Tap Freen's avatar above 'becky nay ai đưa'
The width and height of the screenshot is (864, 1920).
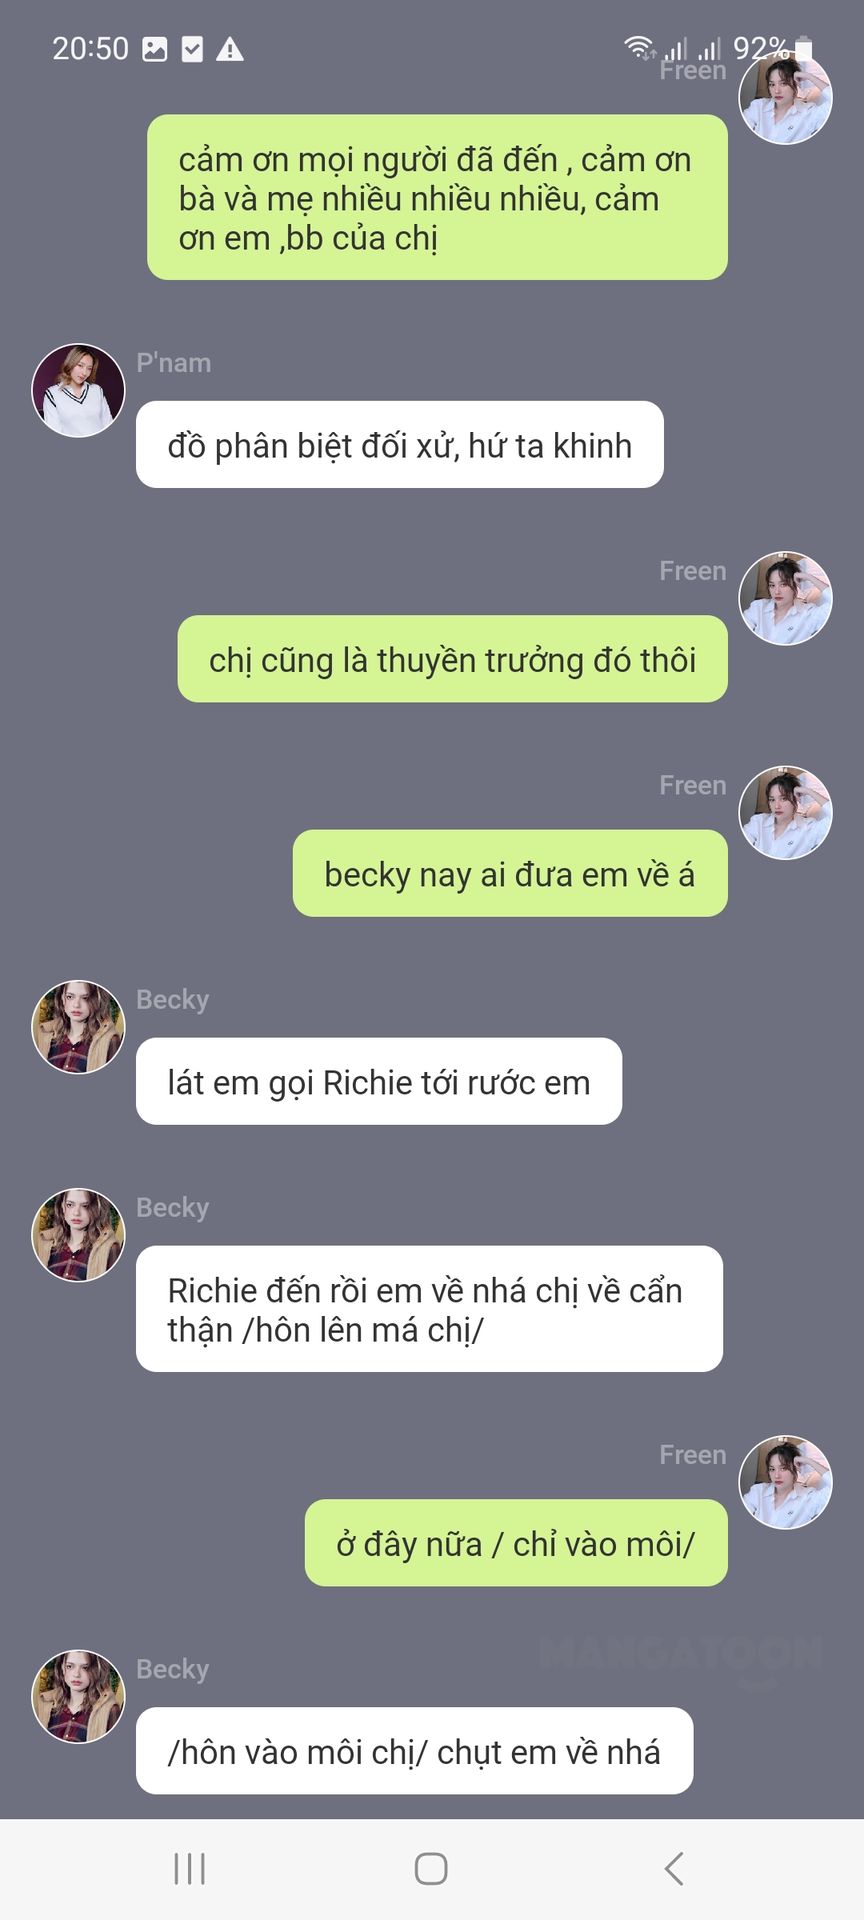tap(786, 813)
